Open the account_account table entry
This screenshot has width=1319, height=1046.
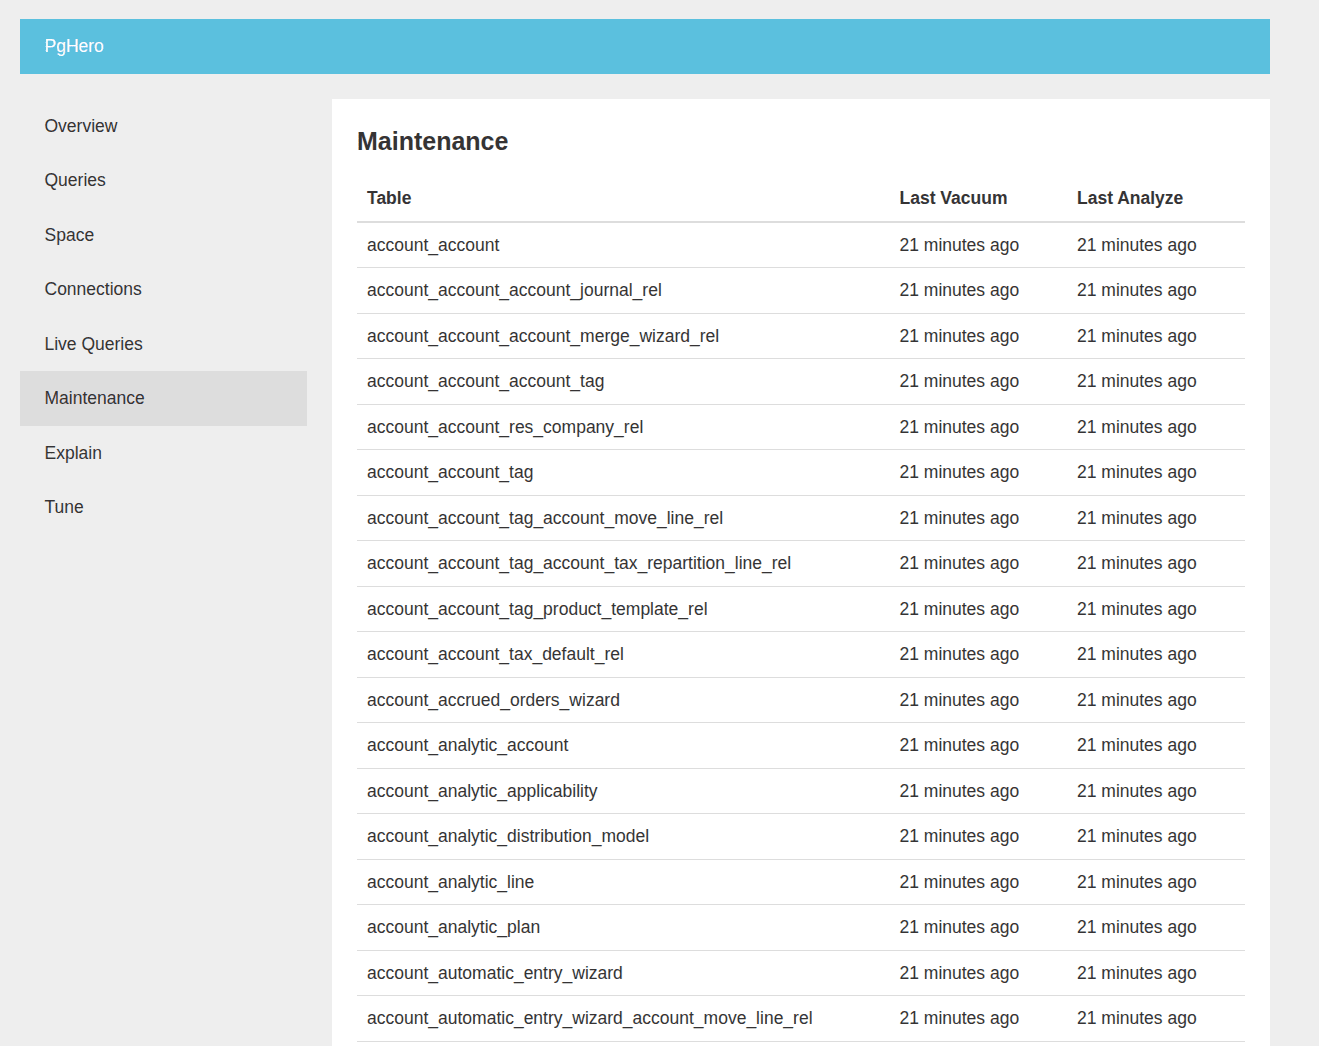[433, 245]
